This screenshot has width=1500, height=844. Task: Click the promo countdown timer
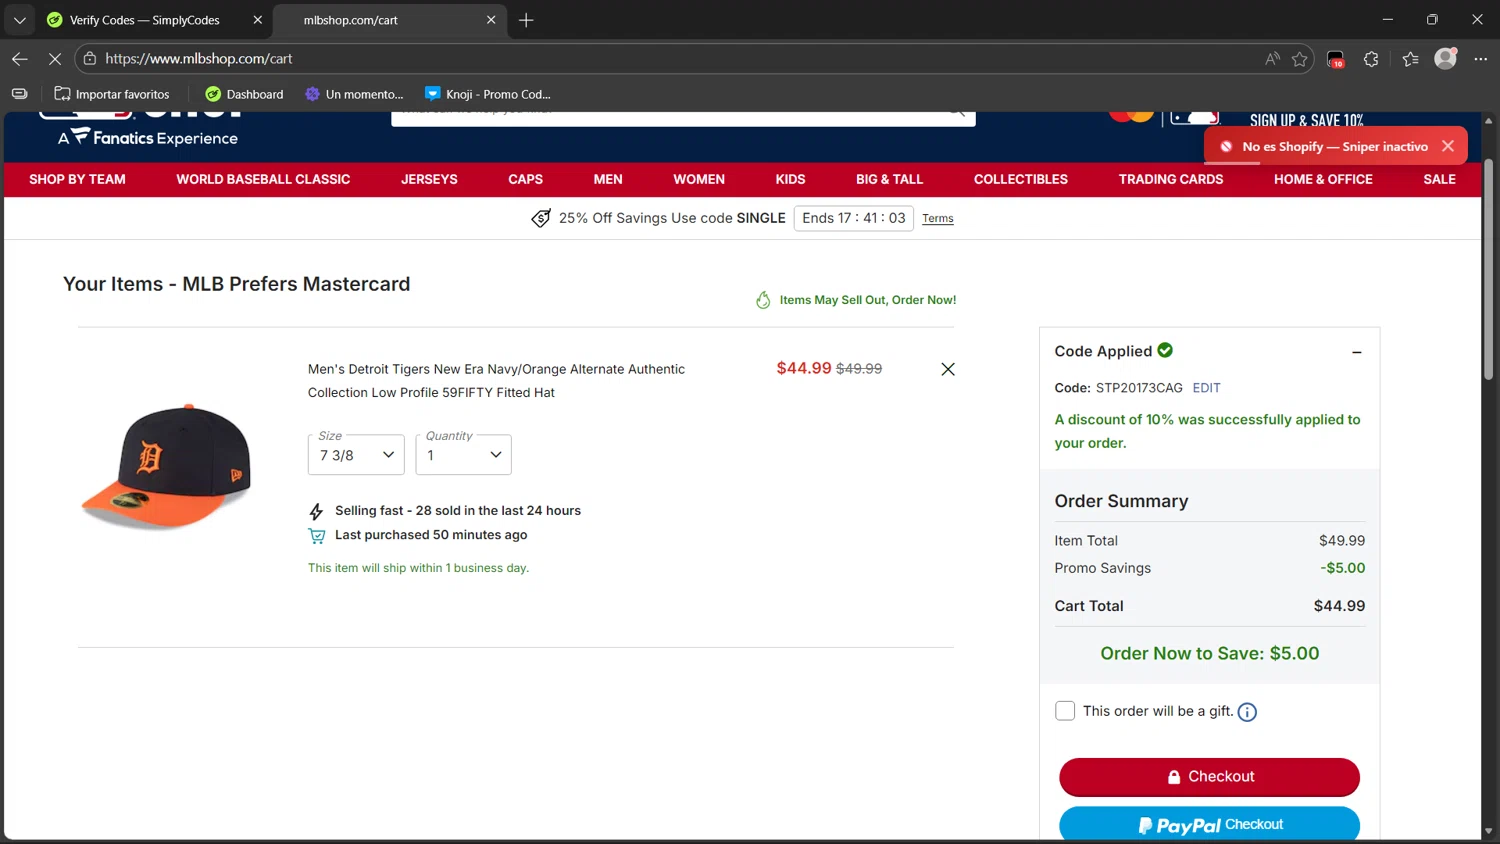pyautogui.click(x=854, y=218)
